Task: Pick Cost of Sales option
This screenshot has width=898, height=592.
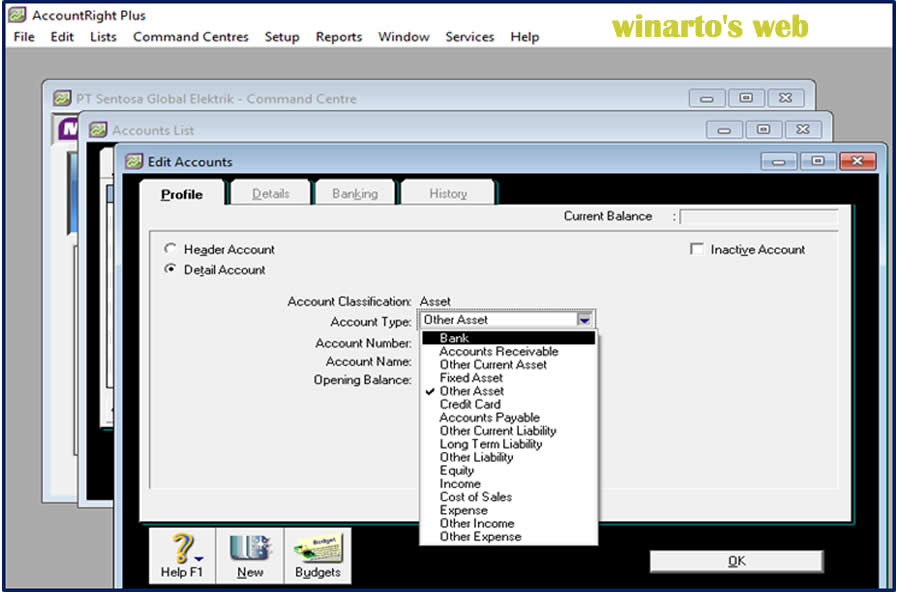Action: click(x=509, y=496)
